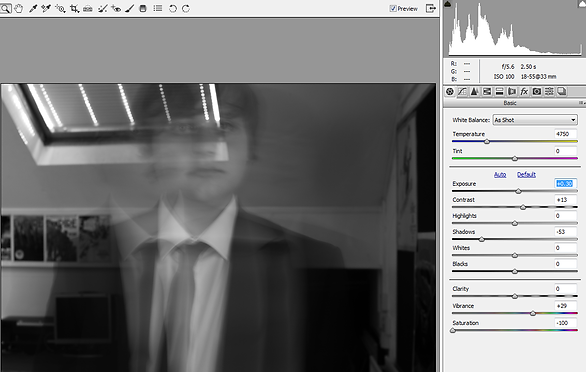Switch to the Tone Curve tab
Screen dimensions: 586x372
(x=462, y=91)
